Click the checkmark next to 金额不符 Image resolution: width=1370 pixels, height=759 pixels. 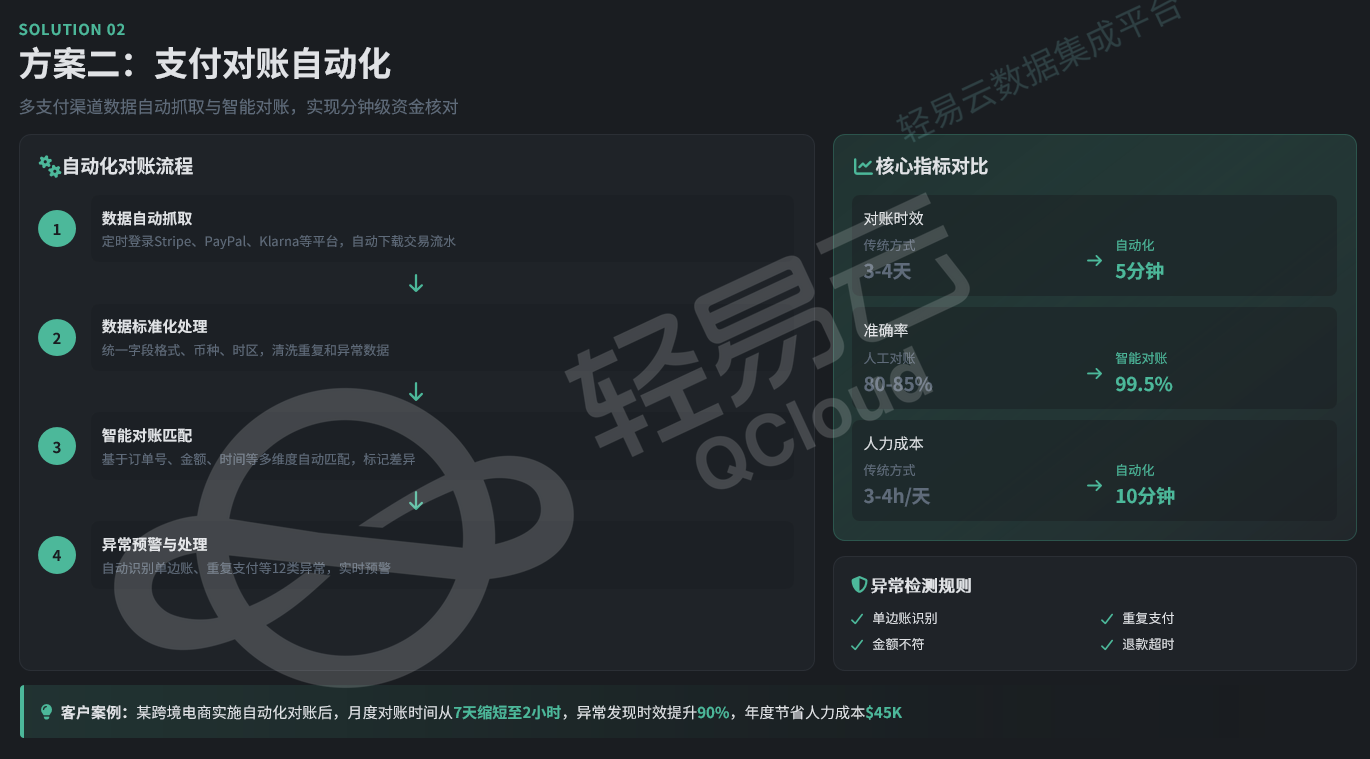point(856,645)
